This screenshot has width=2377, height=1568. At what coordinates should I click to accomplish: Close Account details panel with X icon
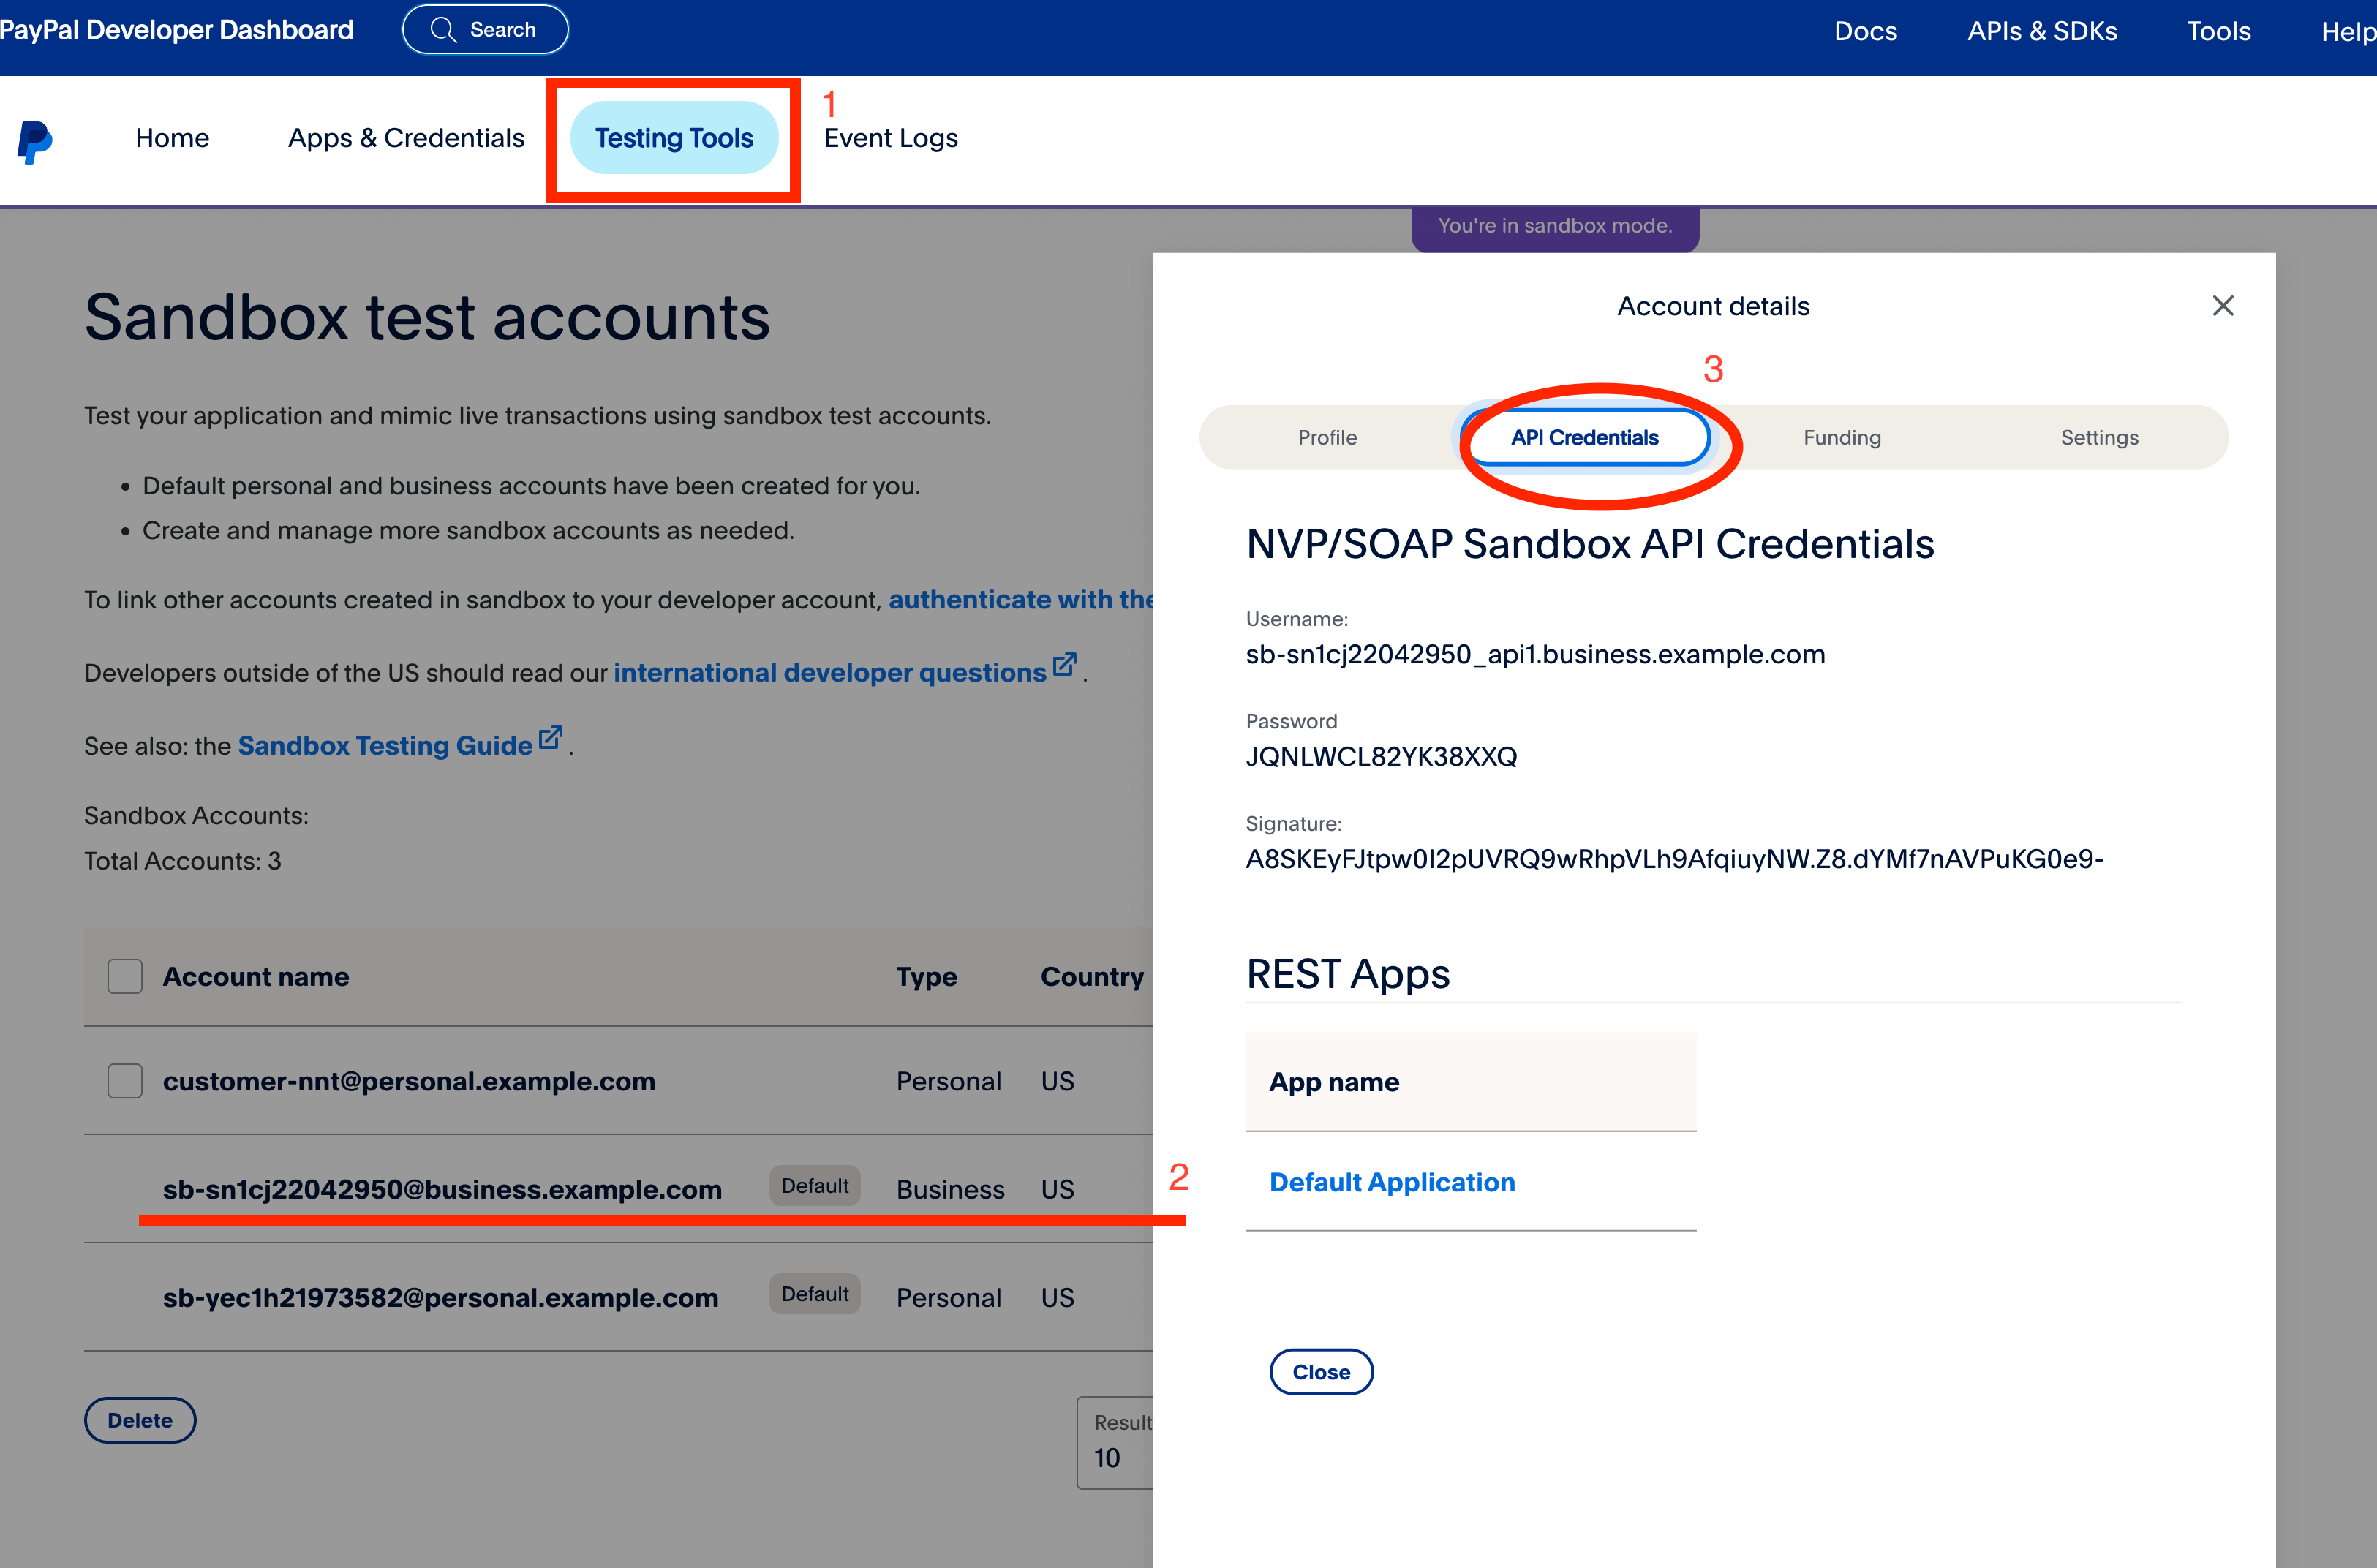pos(2222,306)
